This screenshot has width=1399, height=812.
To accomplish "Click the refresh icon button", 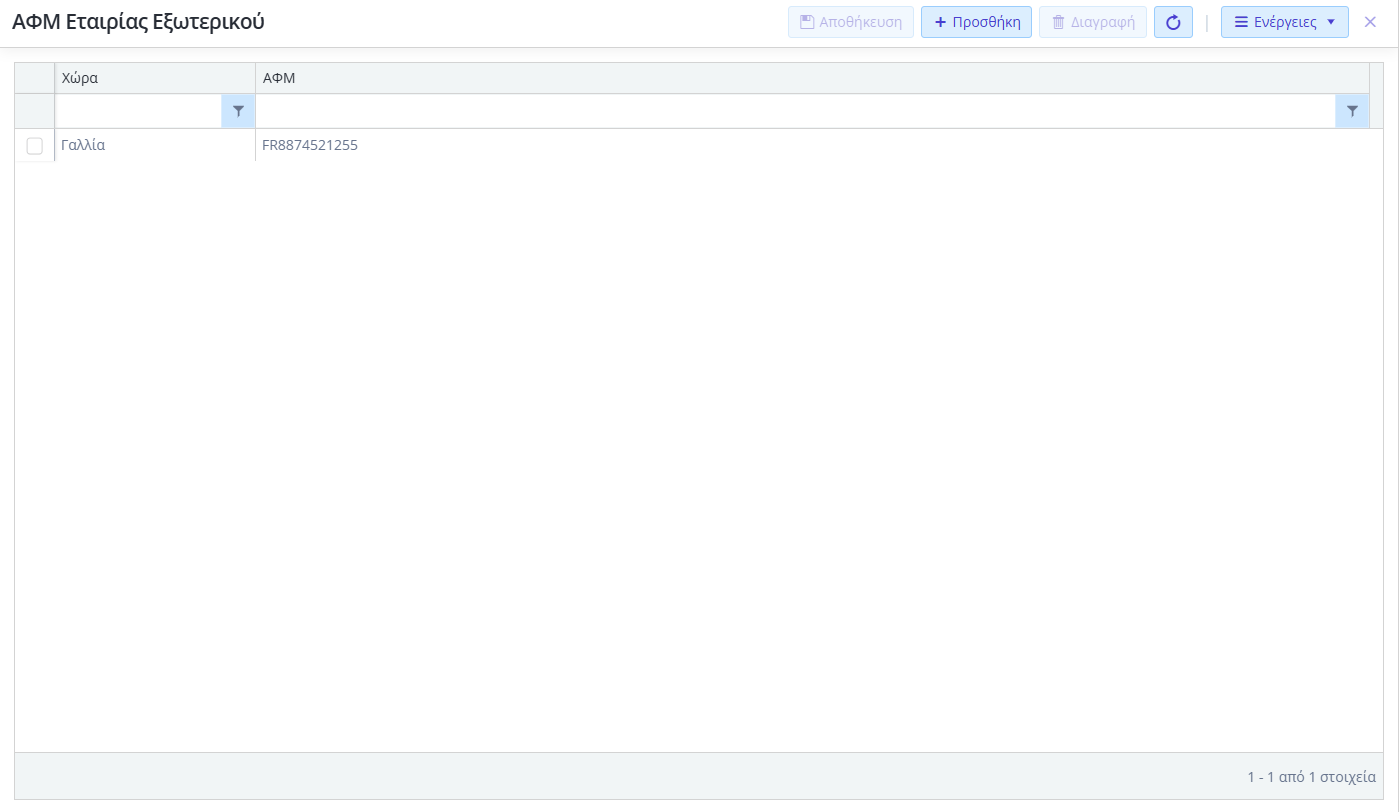I will [1173, 22].
